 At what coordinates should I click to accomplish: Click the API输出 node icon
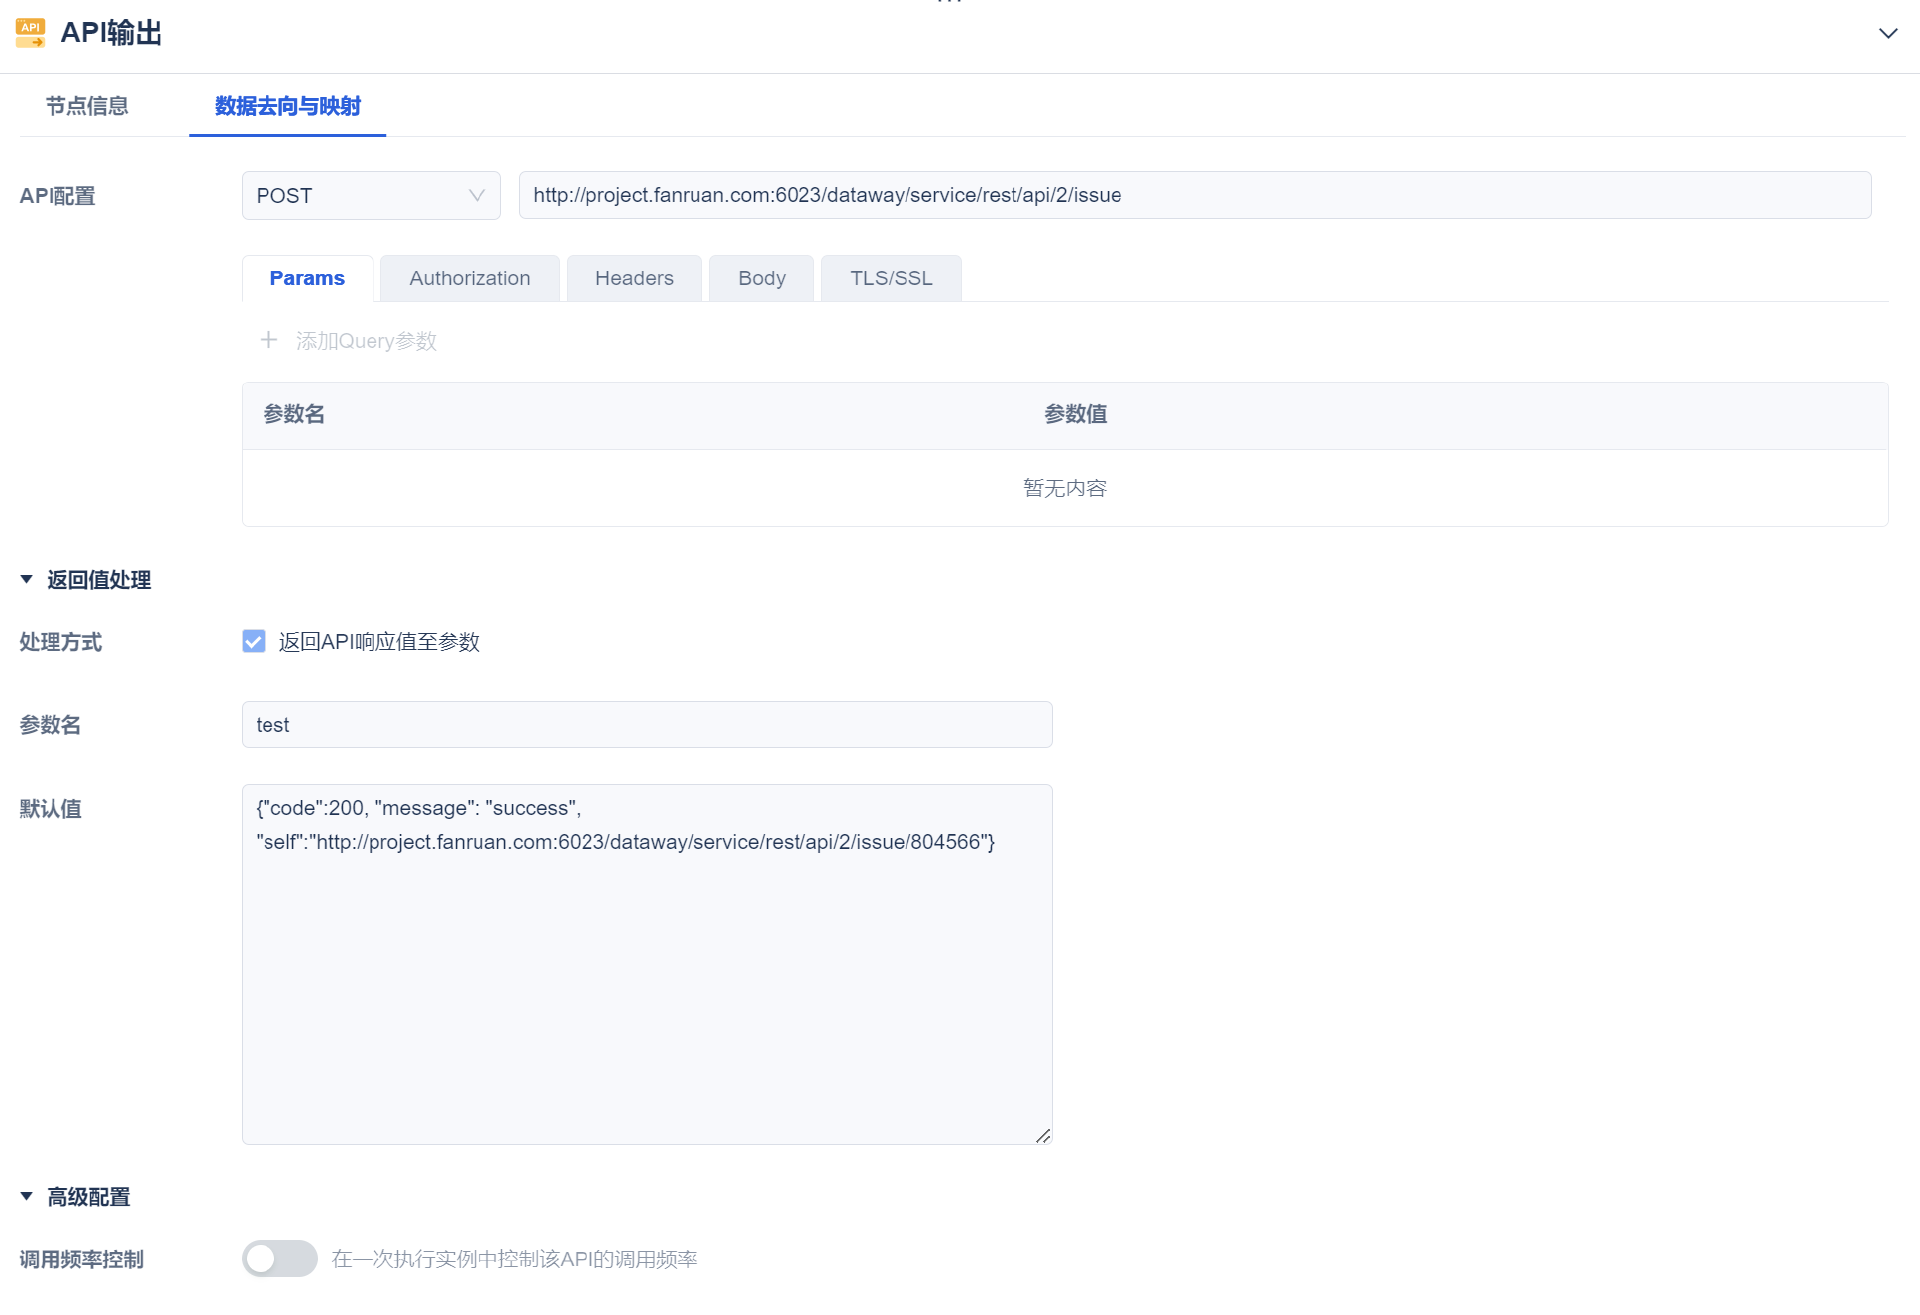click(30, 33)
